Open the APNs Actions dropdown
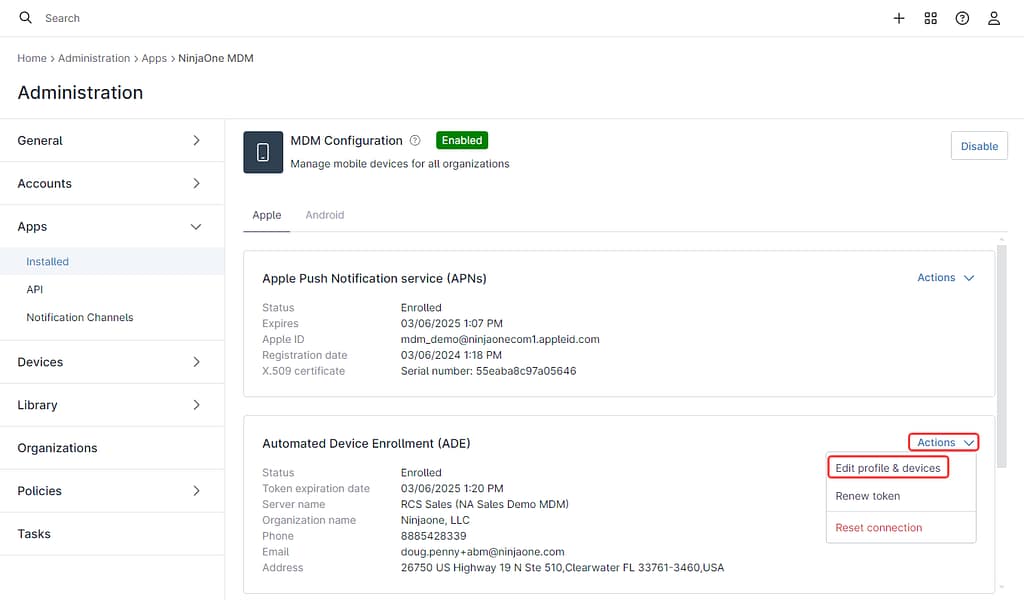This screenshot has height=600, width=1024. pyautogui.click(x=945, y=278)
